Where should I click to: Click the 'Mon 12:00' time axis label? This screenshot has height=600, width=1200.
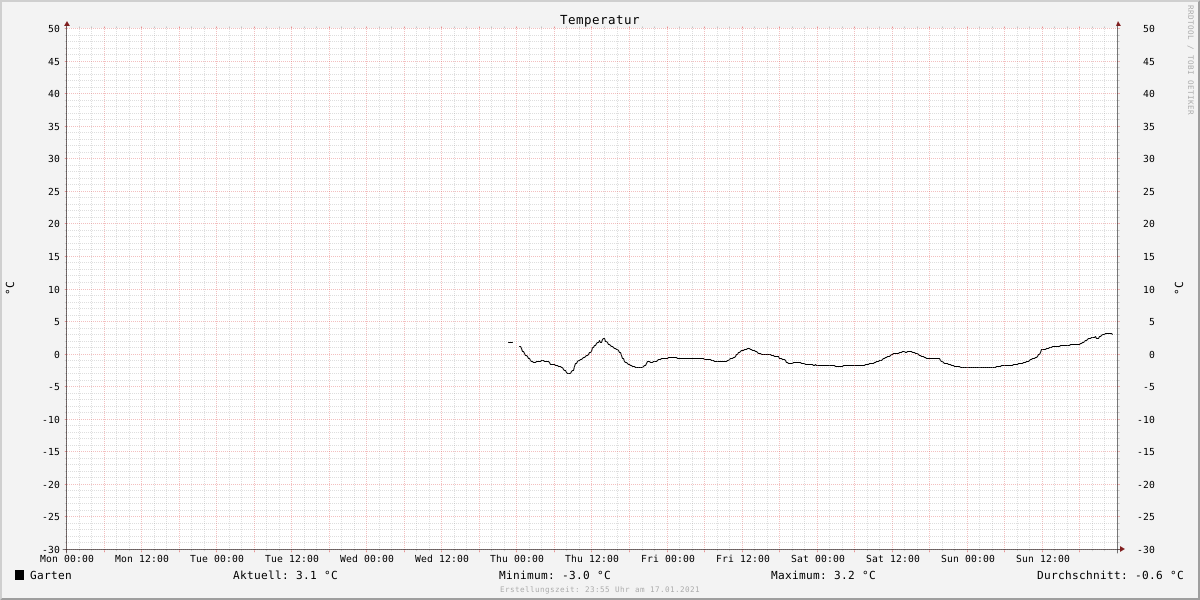coord(142,559)
